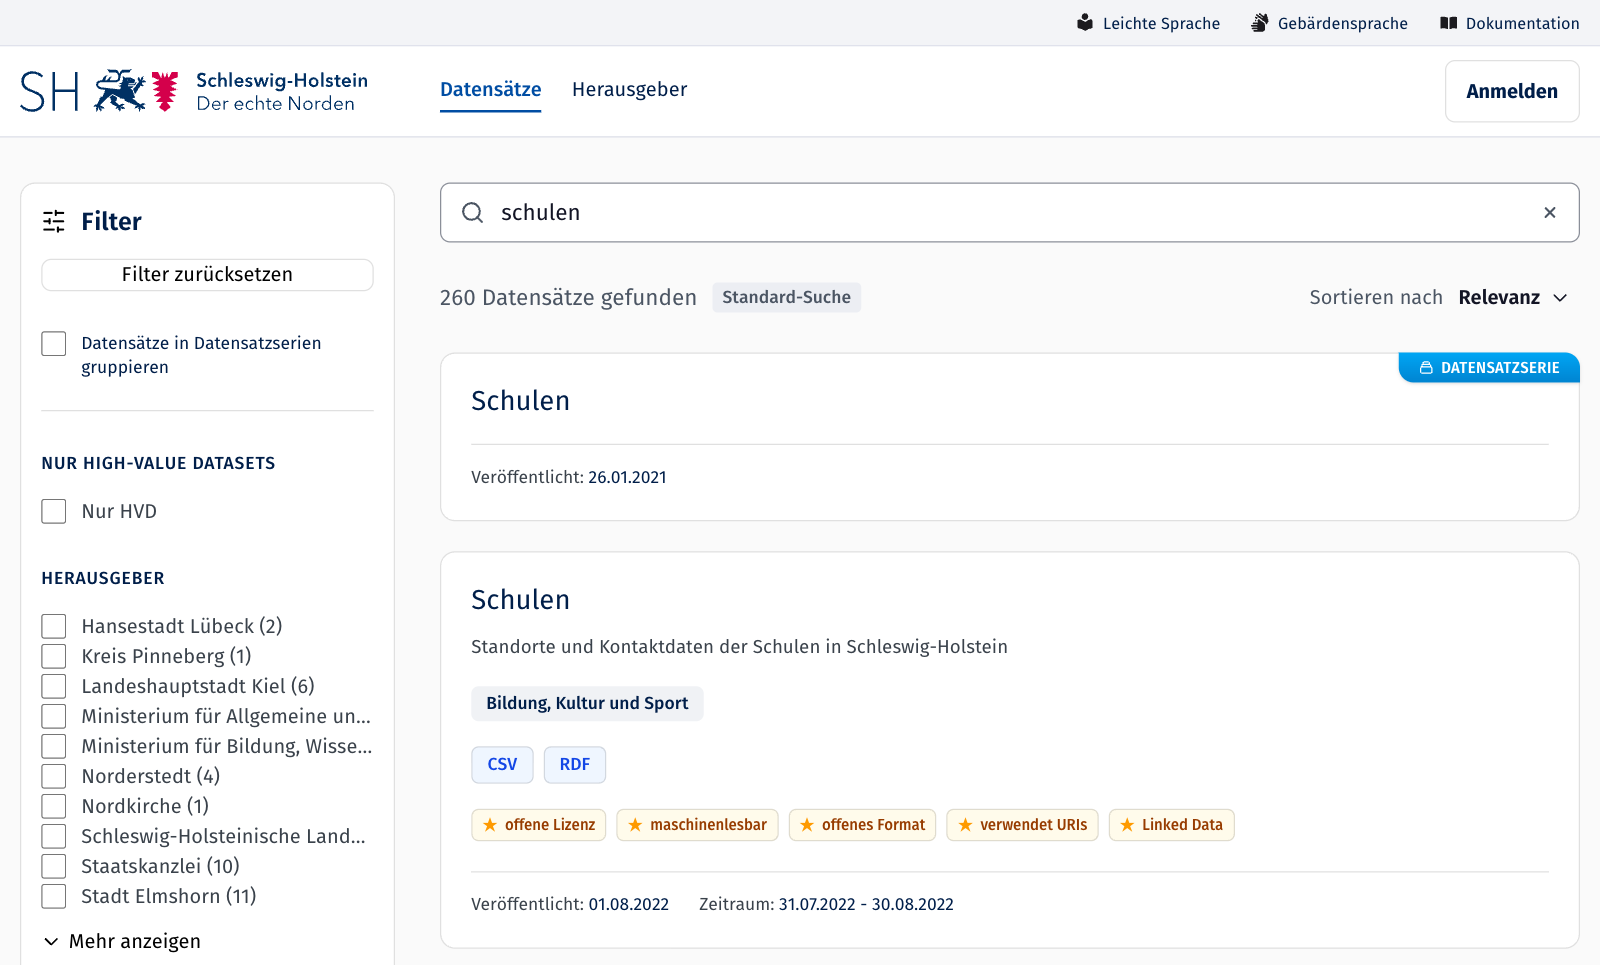Click 'Standorte und Kontaktdaten der Schulen' description
Image resolution: width=1600 pixels, height=965 pixels.
coord(739,646)
